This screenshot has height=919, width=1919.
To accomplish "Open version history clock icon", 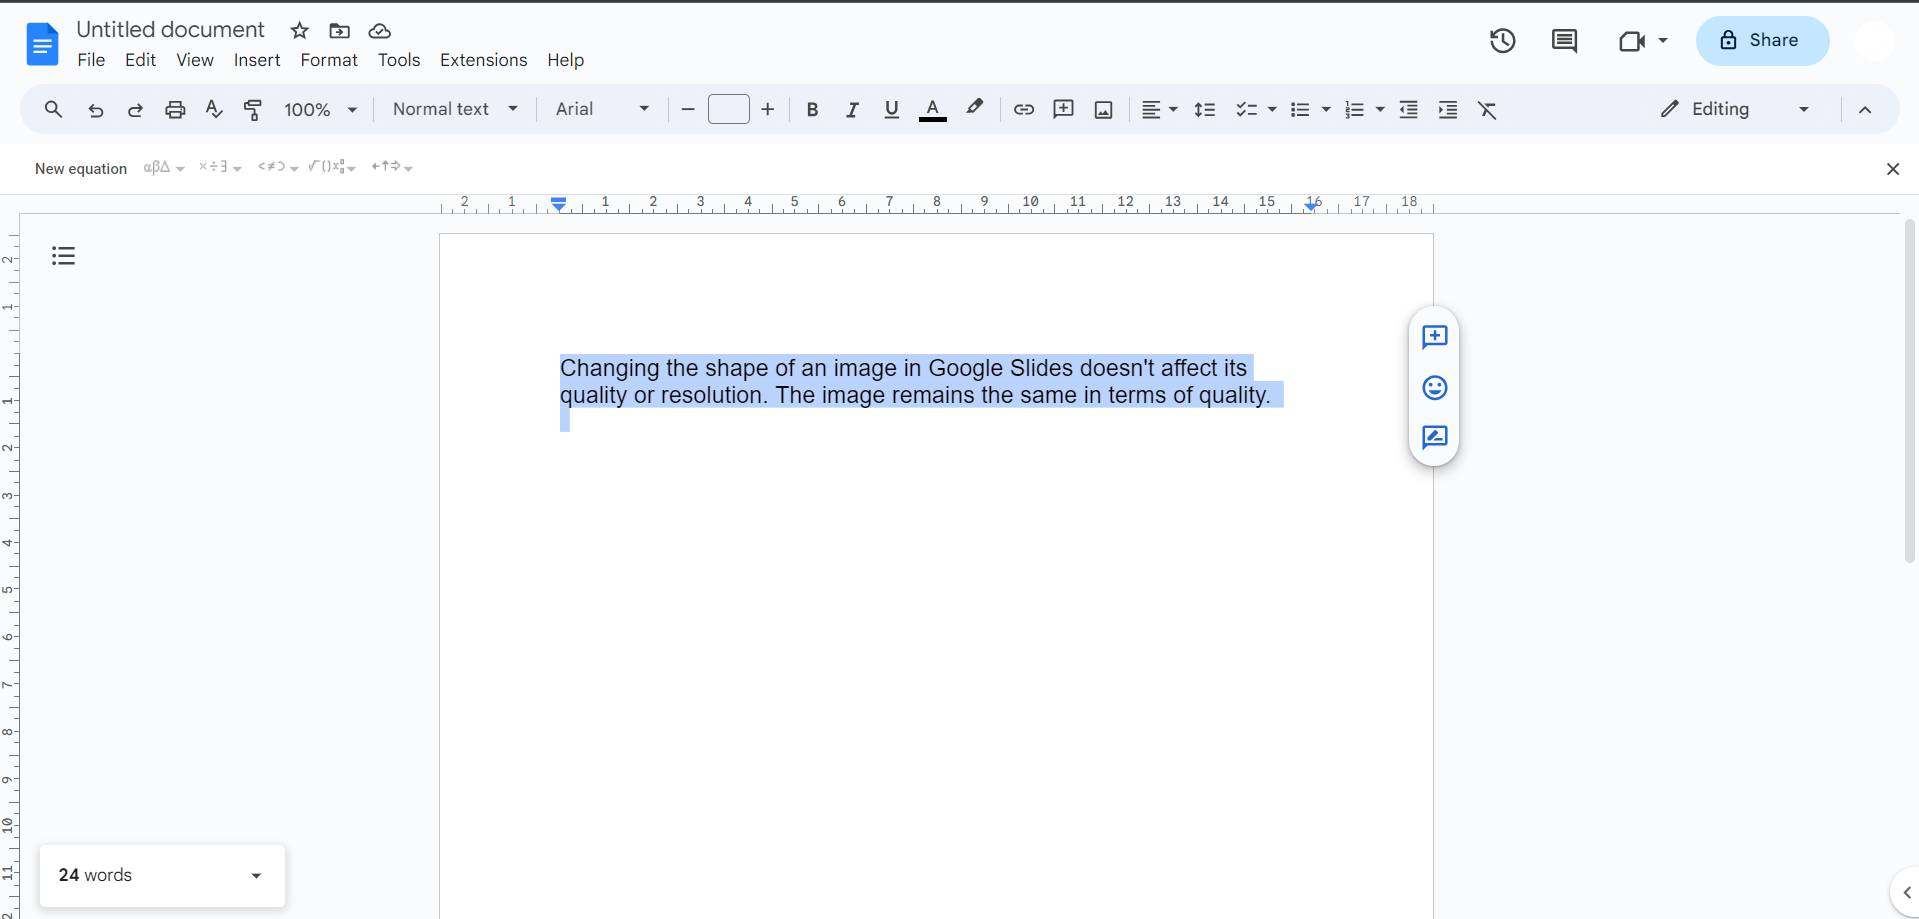I will tap(1502, 41).
